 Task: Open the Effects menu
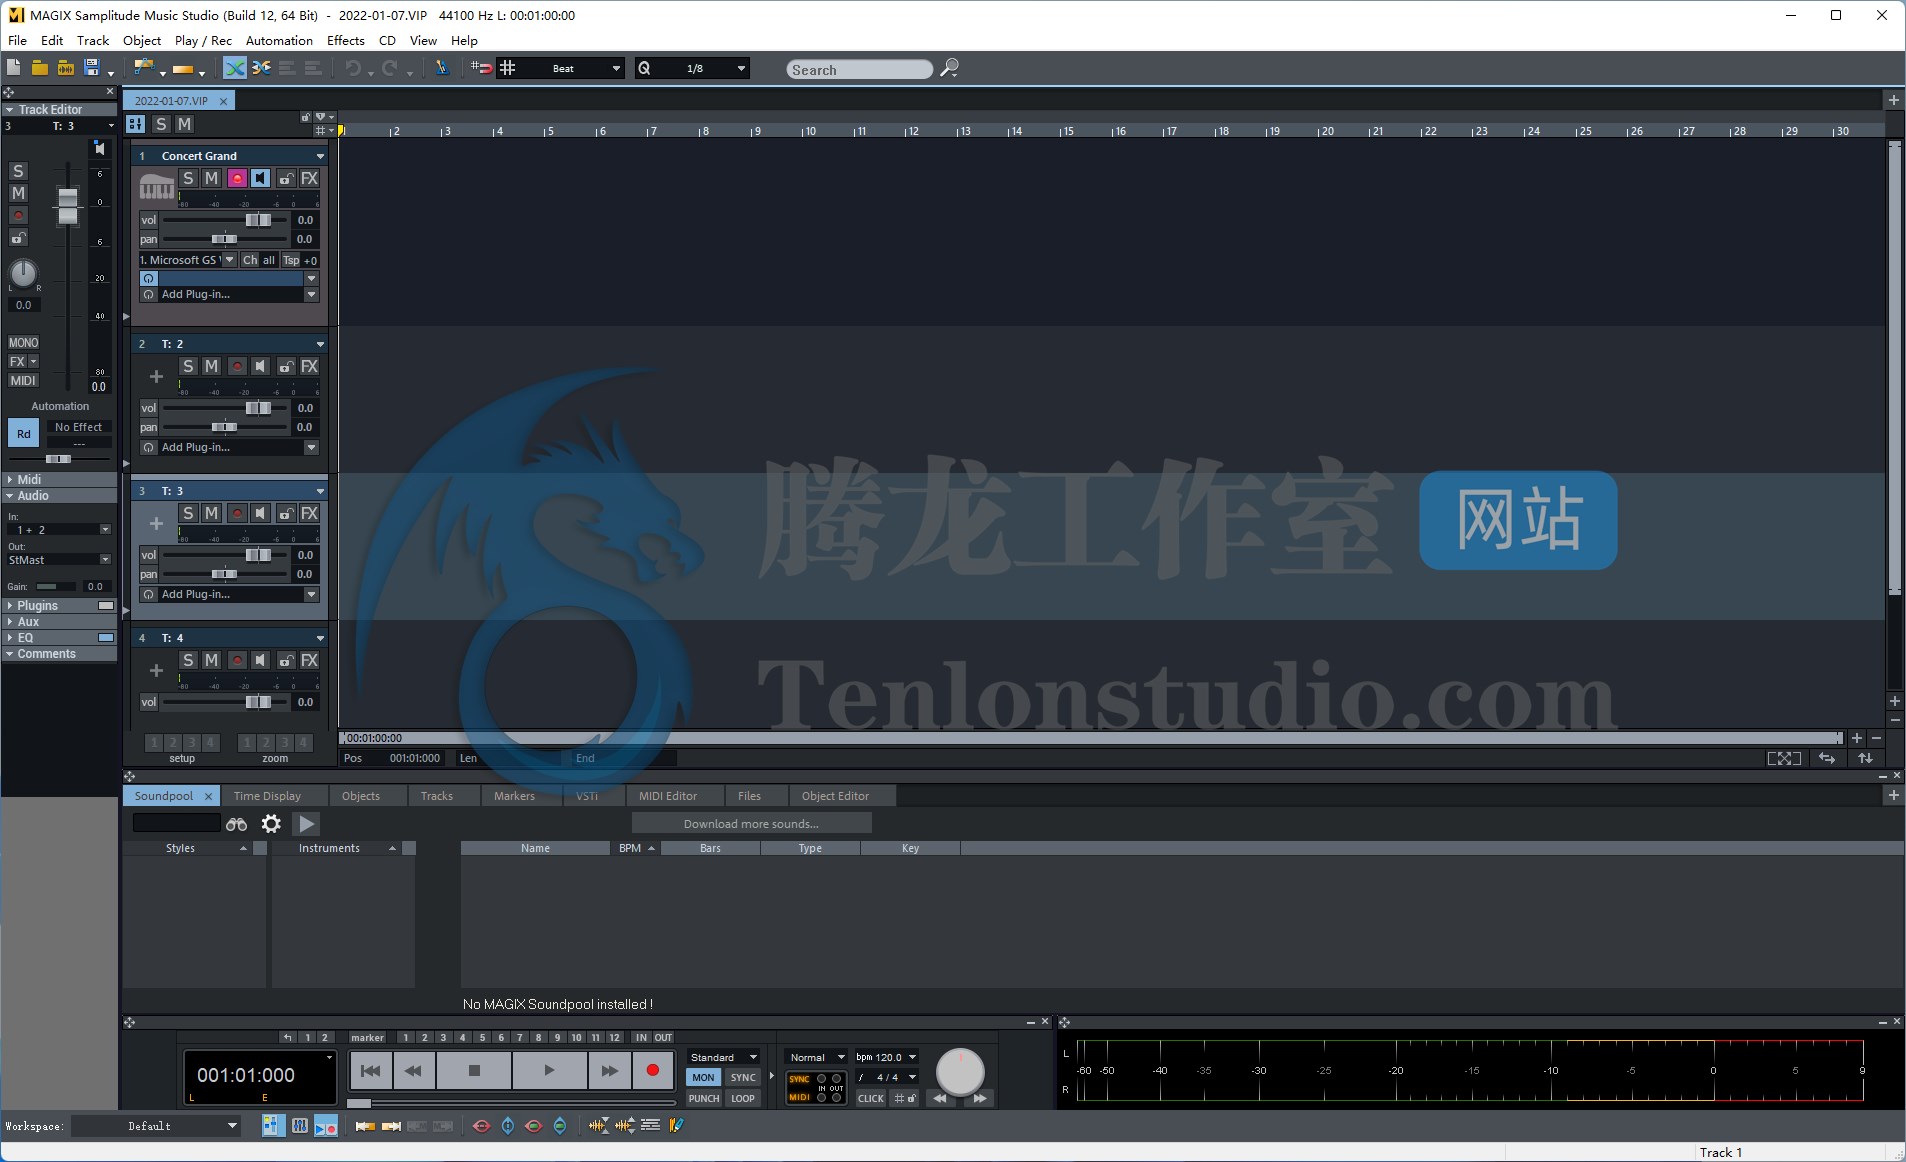[346, 40]
